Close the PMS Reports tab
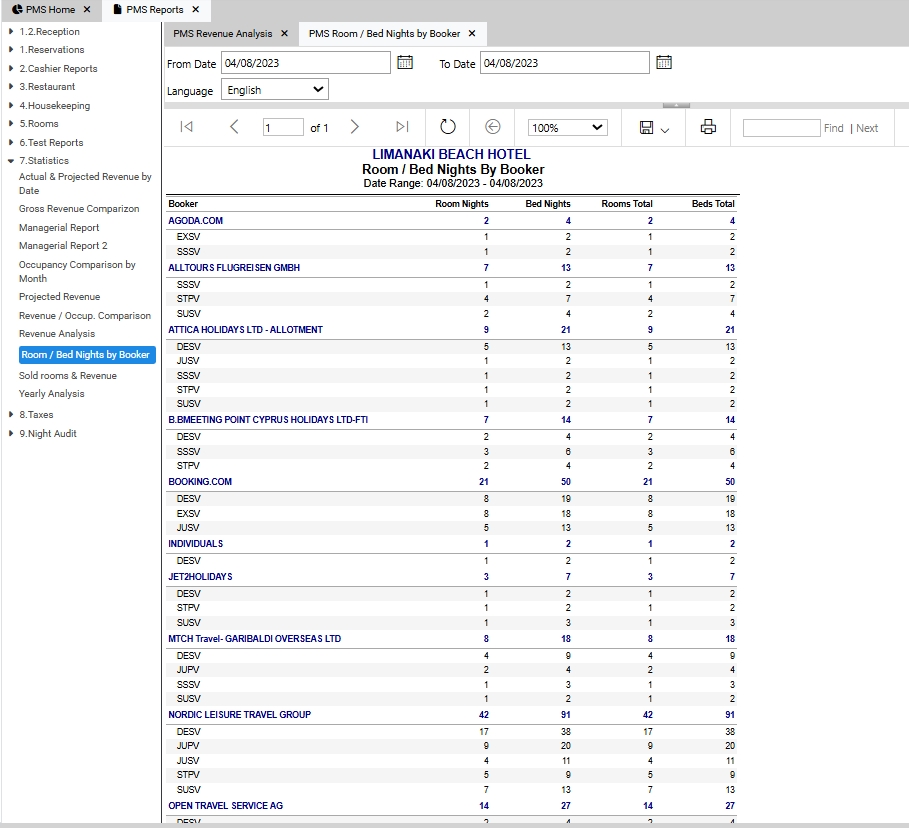Screen dimensions: 909x828 [x=195, y=9]
